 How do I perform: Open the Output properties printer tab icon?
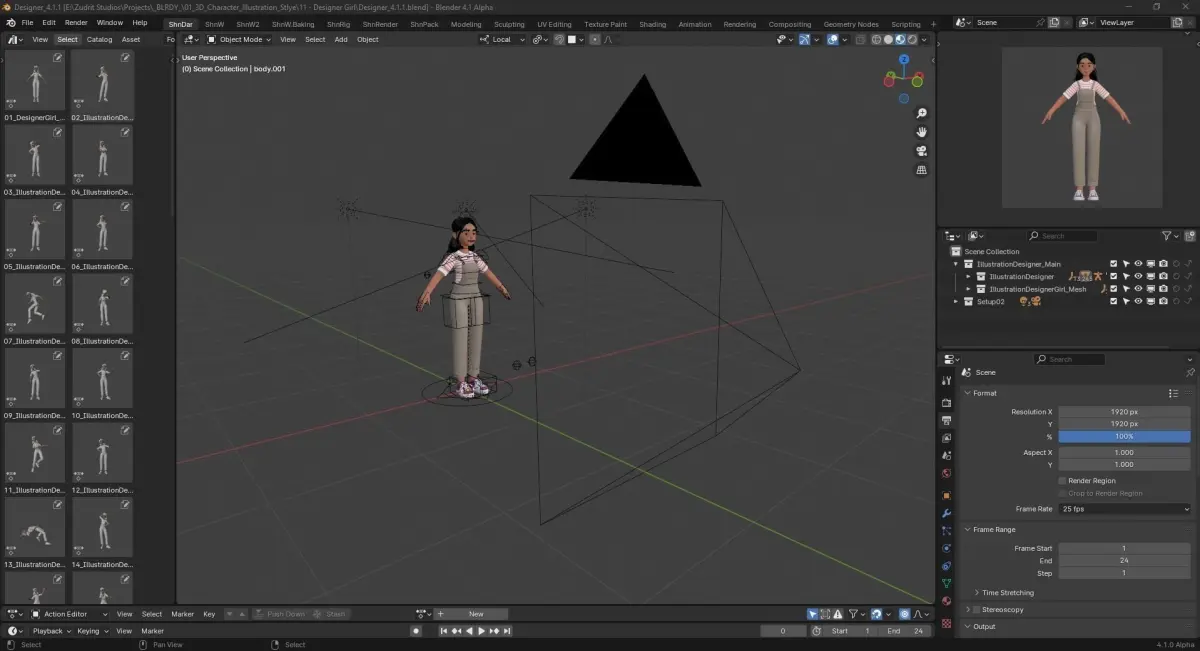(947, 421)
